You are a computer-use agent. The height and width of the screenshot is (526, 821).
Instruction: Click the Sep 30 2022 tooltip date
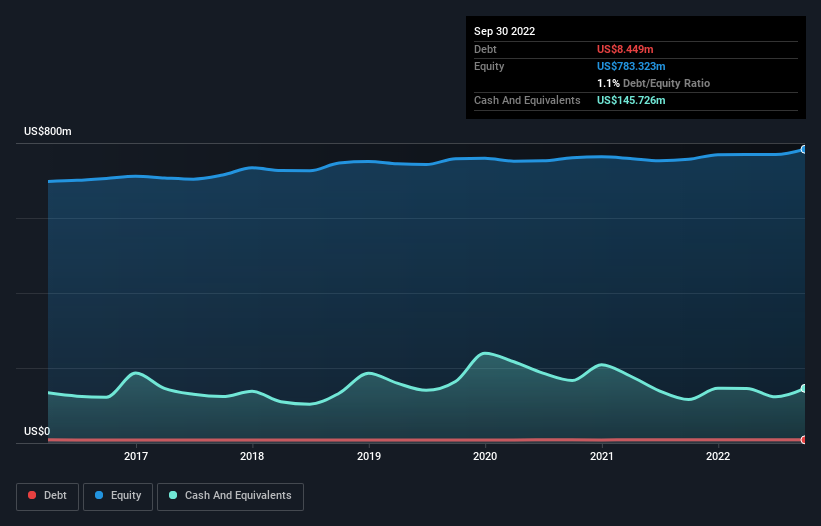(504, 31)
